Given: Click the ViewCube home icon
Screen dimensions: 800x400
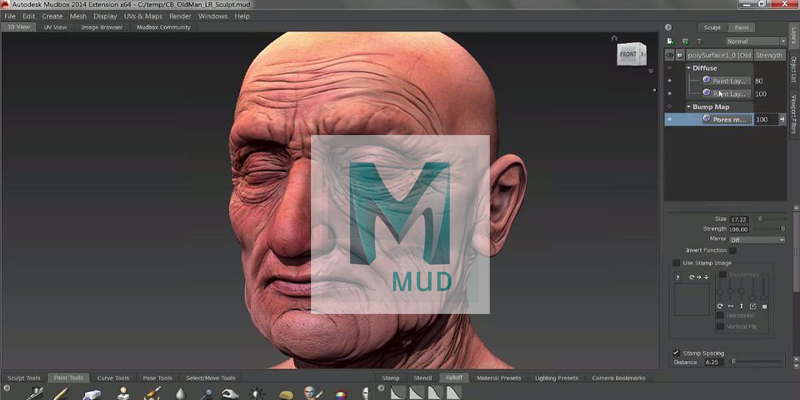Looking at the screenshot, I should pyautogui.click(x=614, y=38).
